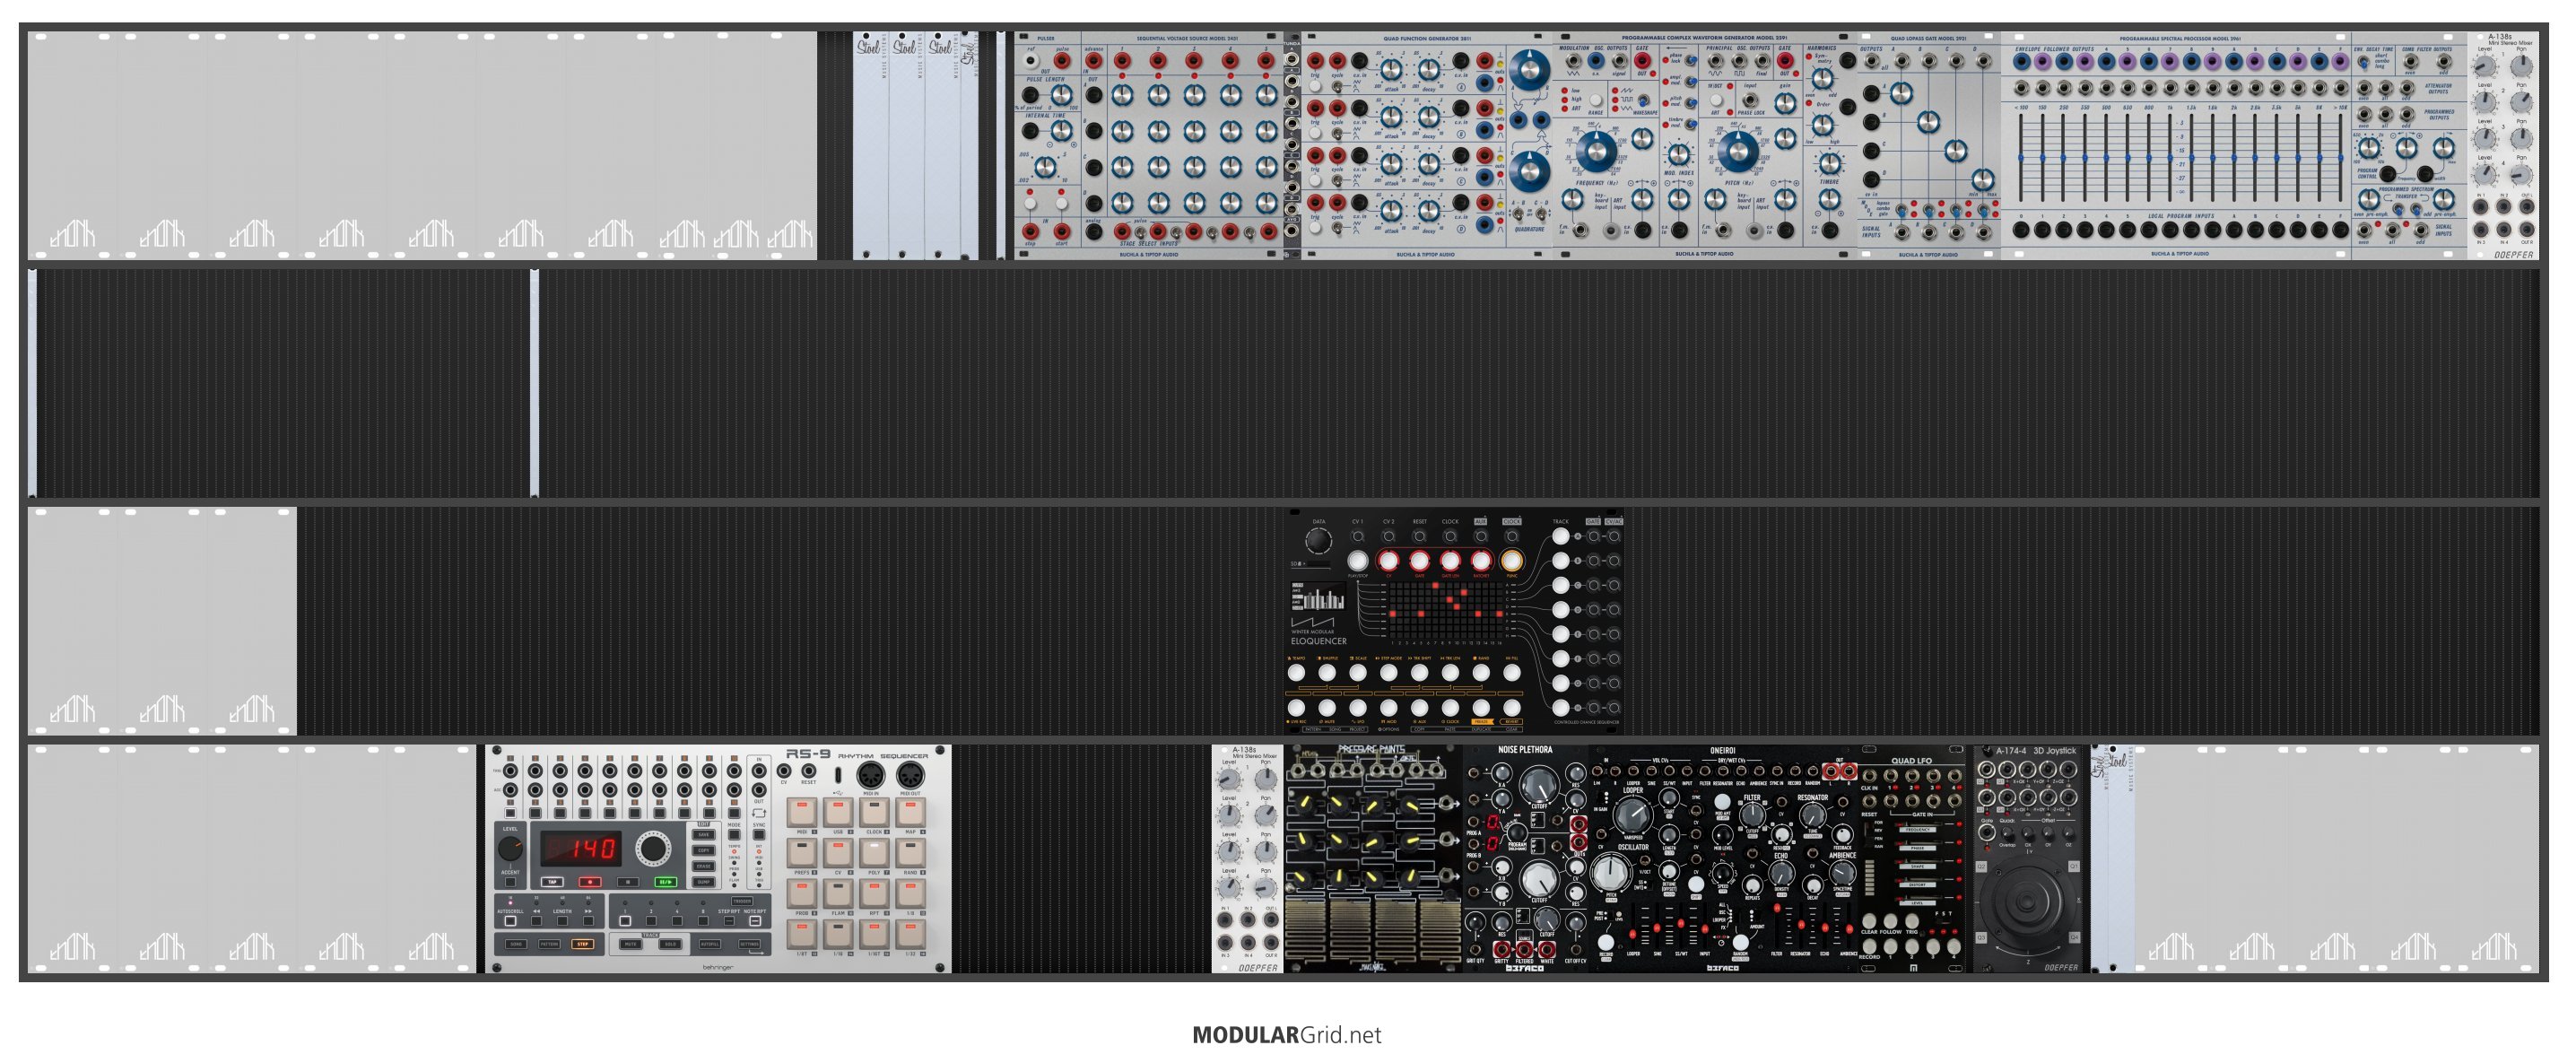
Task: Toggle AUTOSCROLL button on RS-9
Action: click(x=510, y=921)
